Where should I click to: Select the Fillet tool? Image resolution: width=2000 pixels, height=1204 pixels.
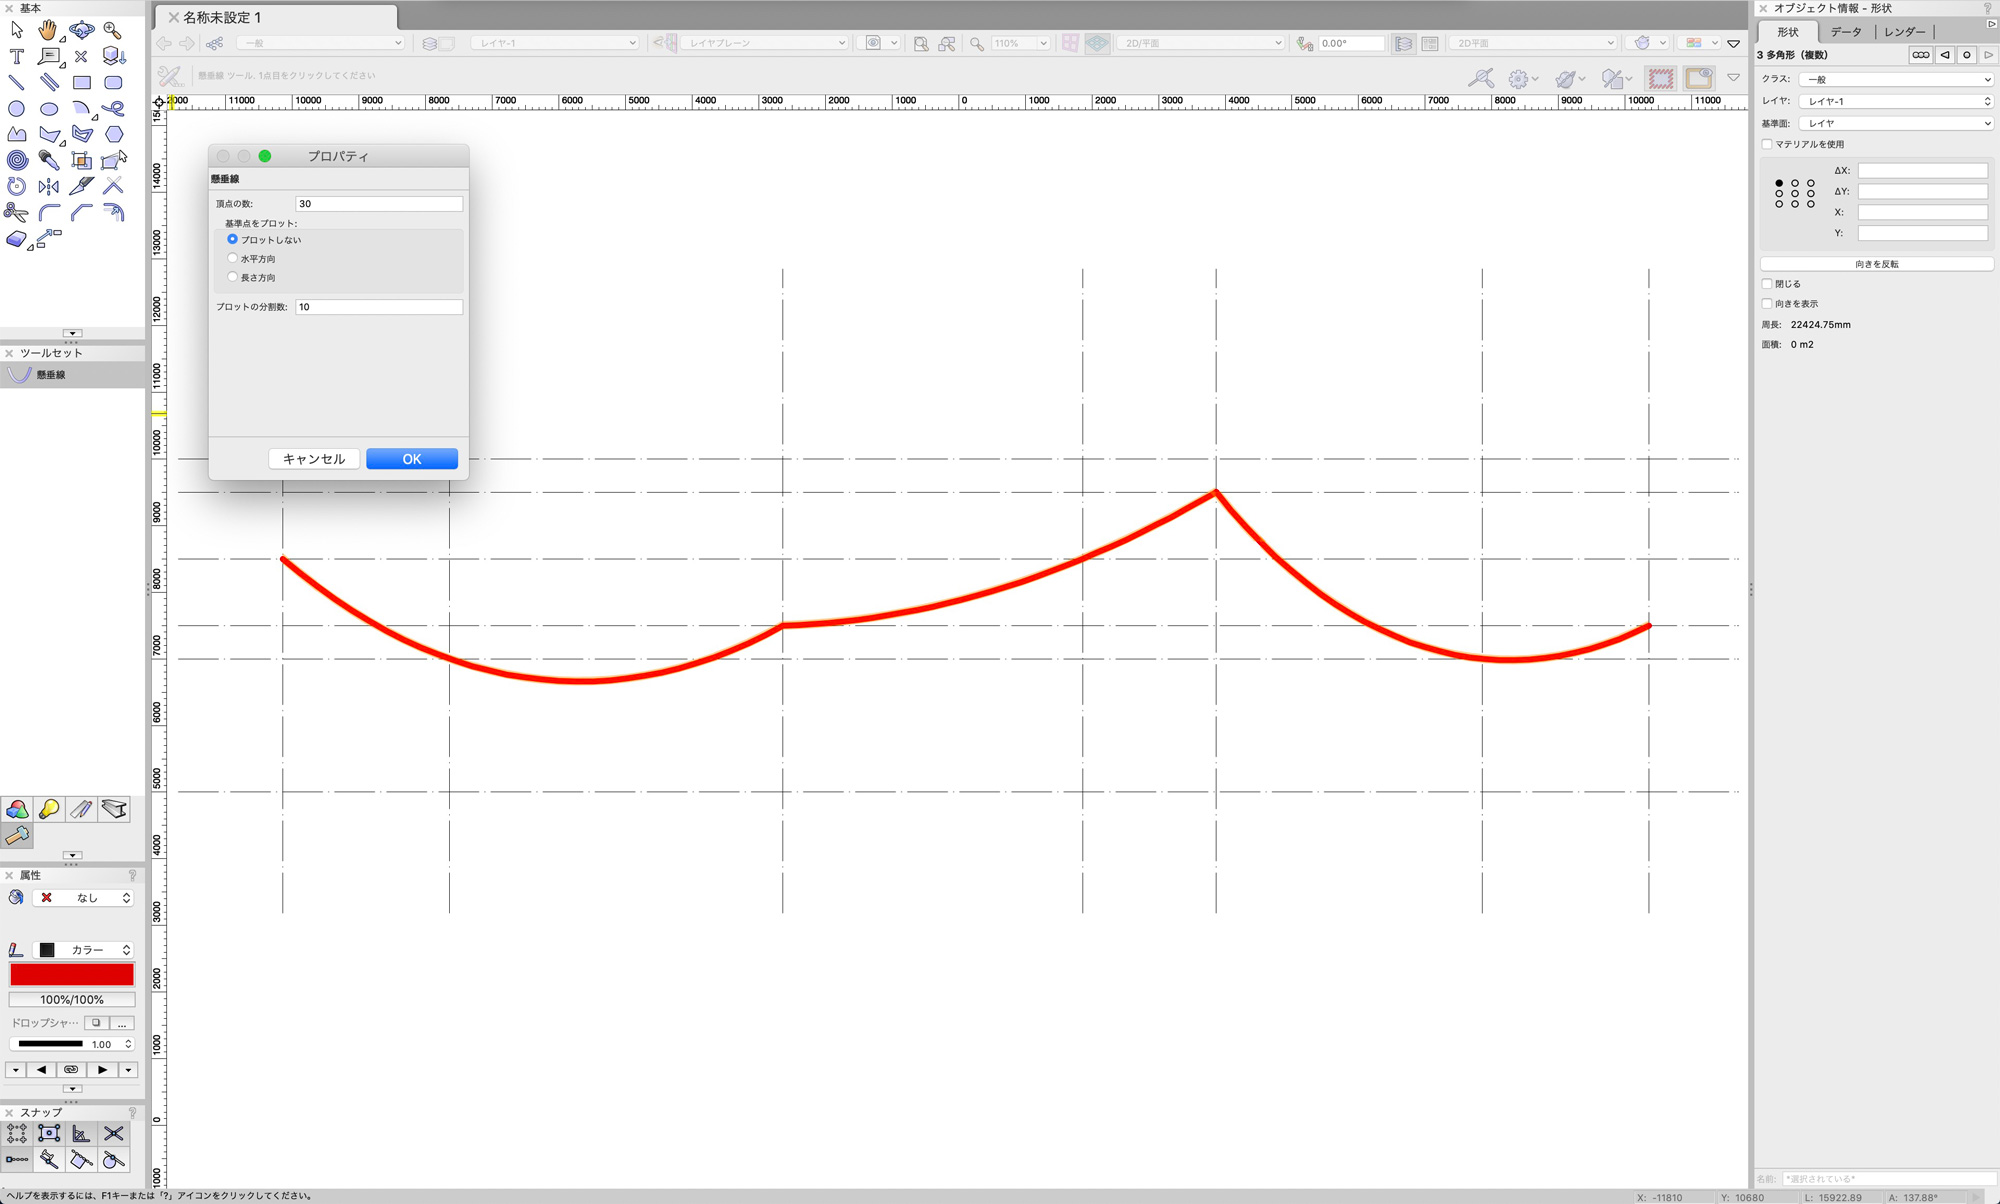(x=49, y=212)
